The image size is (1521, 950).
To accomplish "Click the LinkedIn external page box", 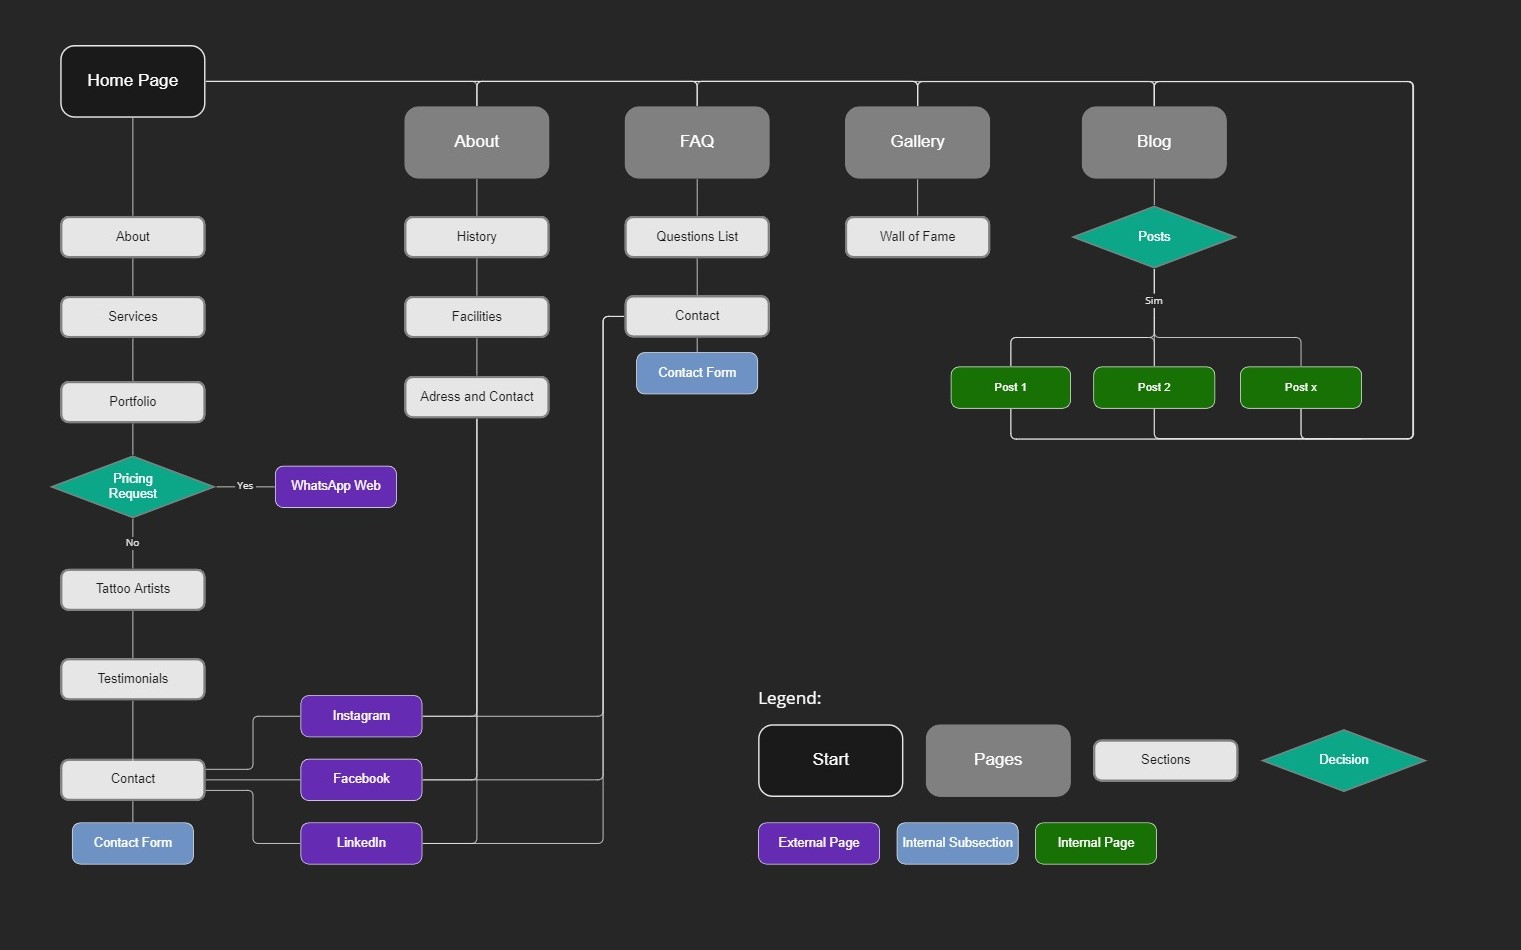I will [x=361, y=843].
